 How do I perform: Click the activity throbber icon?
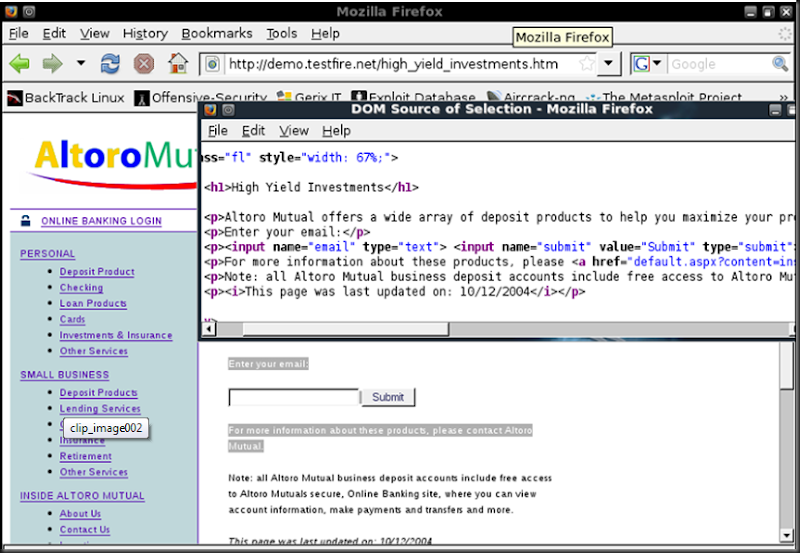(x=784, y=34)
